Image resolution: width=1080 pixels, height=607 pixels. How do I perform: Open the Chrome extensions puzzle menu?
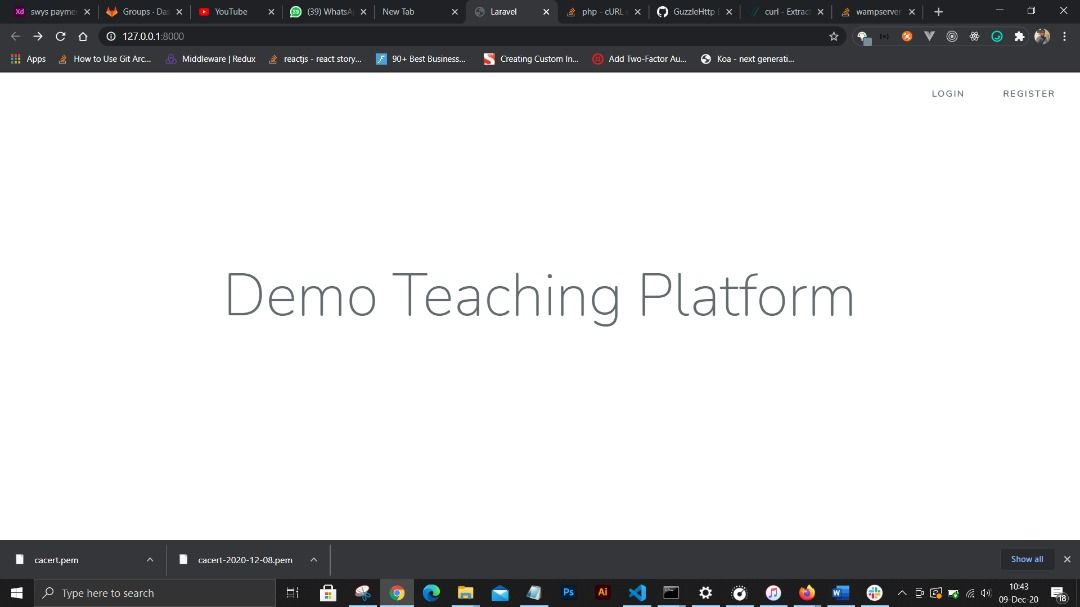(1019, 37)
